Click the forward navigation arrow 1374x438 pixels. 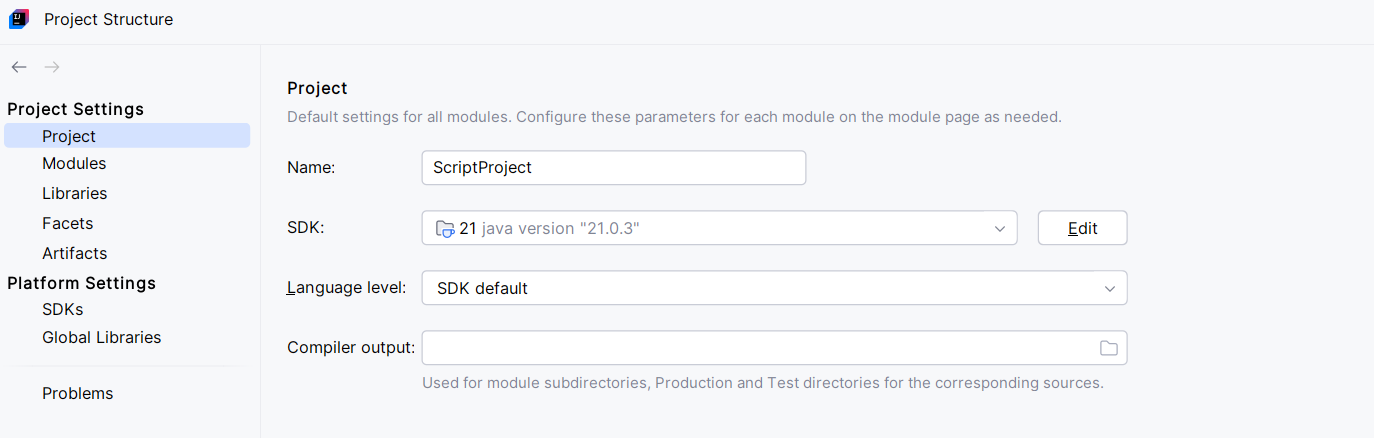52,67
